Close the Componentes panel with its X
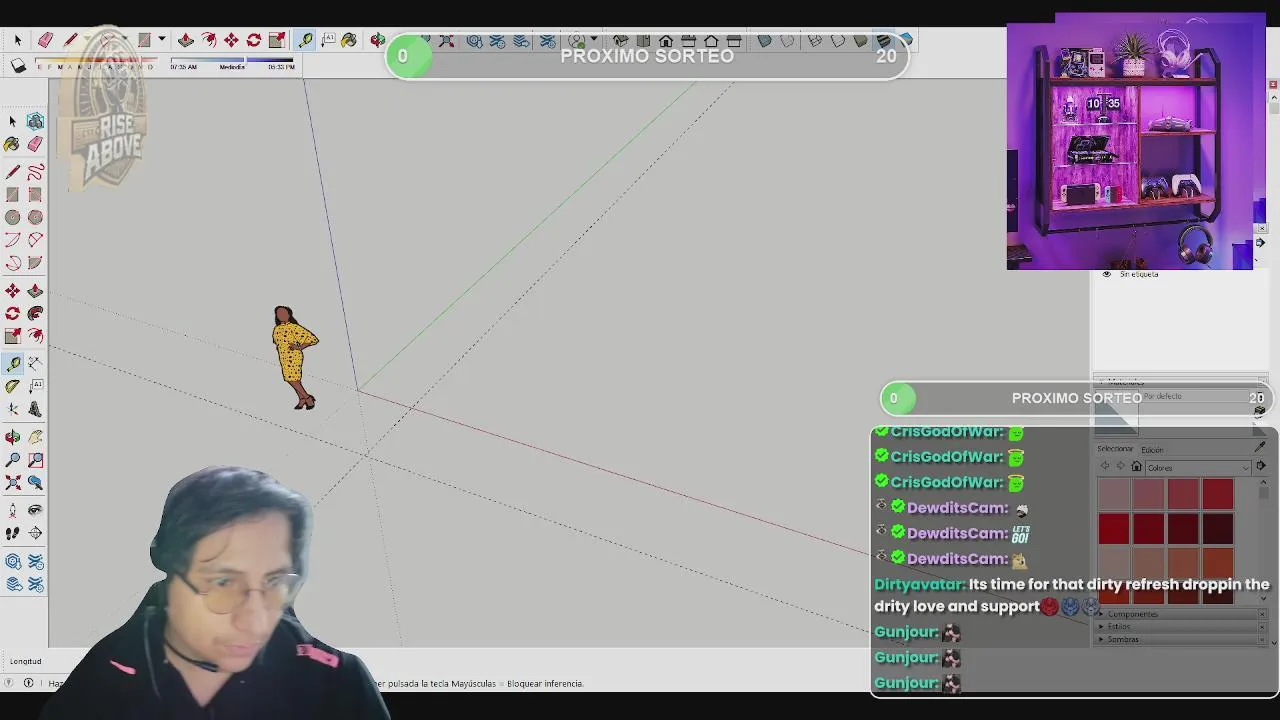 (1262, 614)
